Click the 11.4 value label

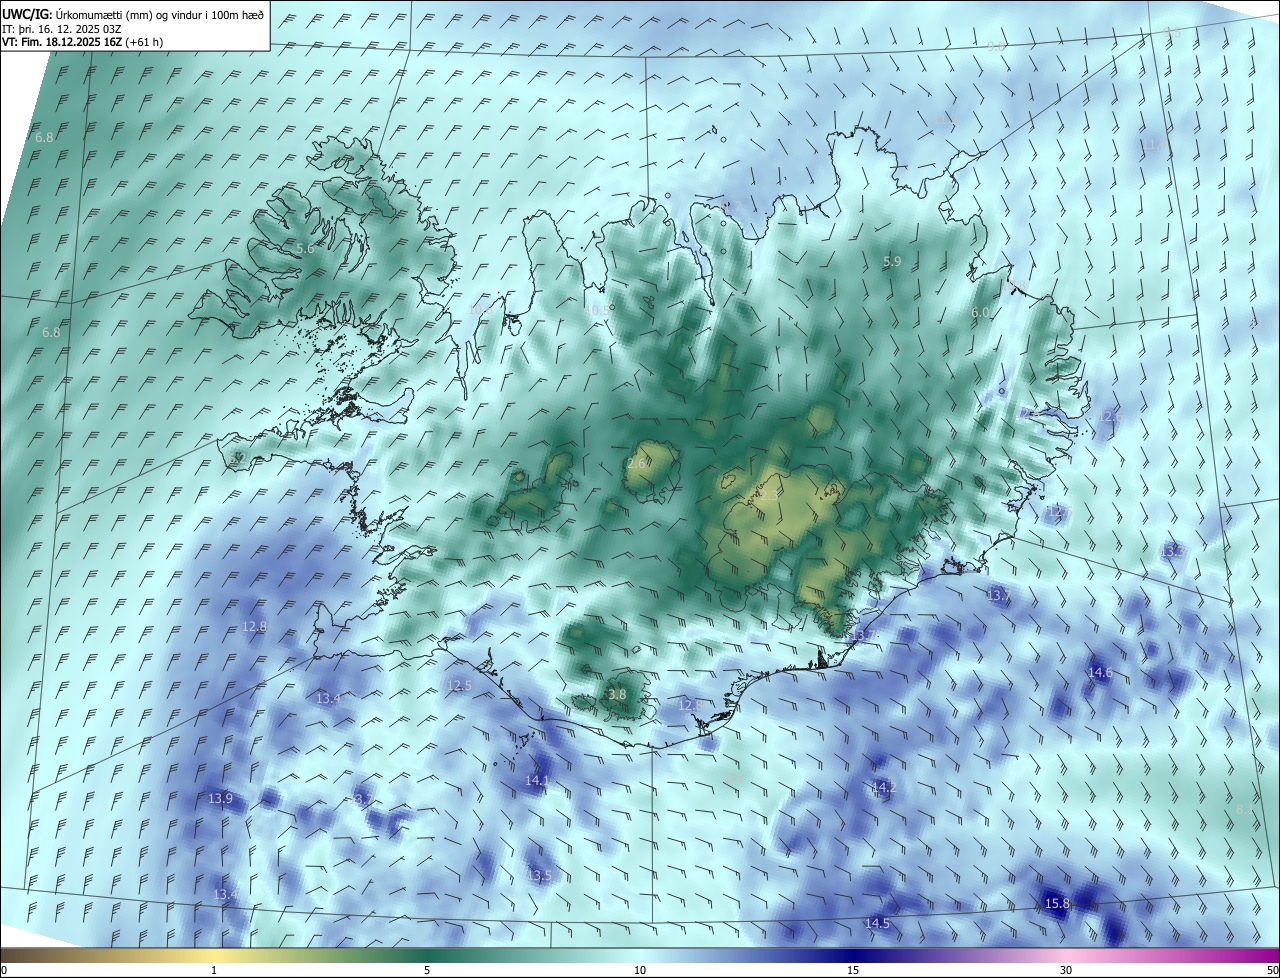coord(1154,144)
